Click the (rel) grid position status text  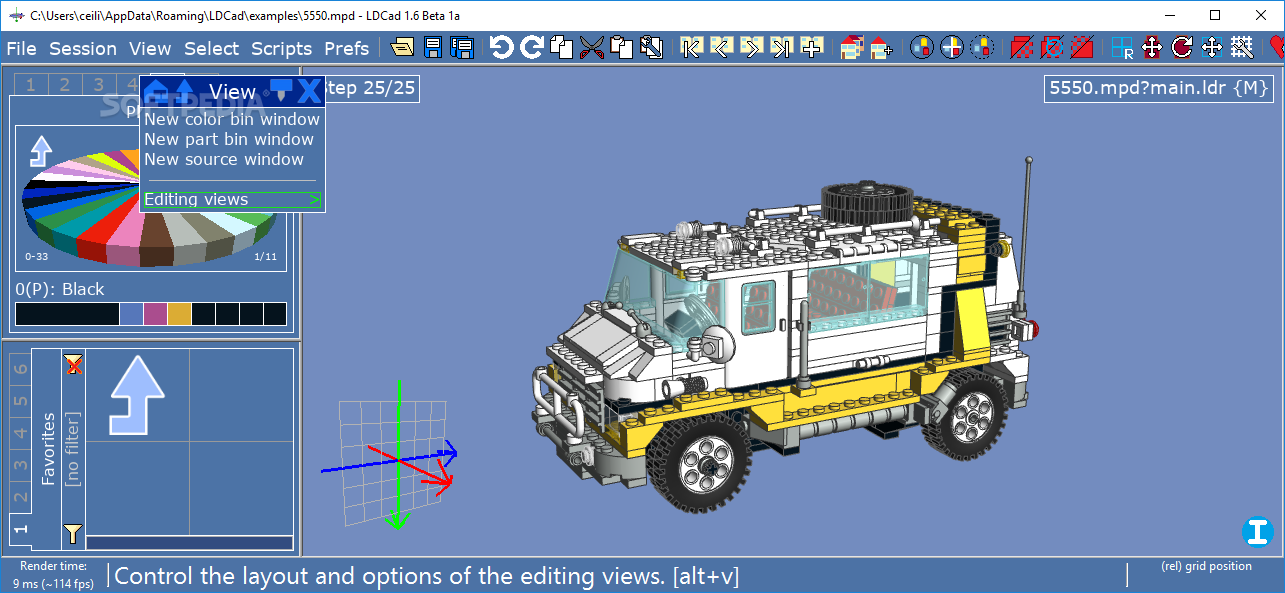(1206, 566)
